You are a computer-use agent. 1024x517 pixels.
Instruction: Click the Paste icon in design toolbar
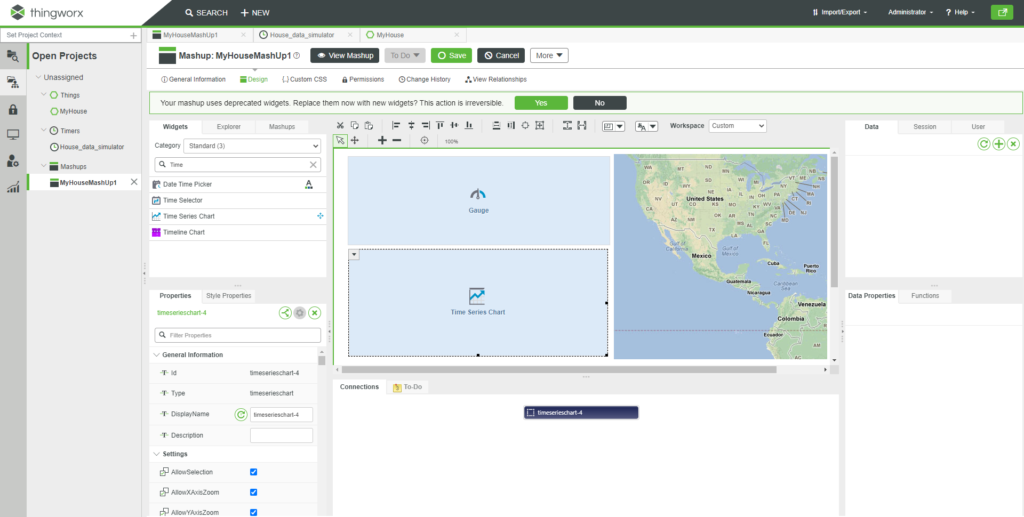(x=368, y=125)
